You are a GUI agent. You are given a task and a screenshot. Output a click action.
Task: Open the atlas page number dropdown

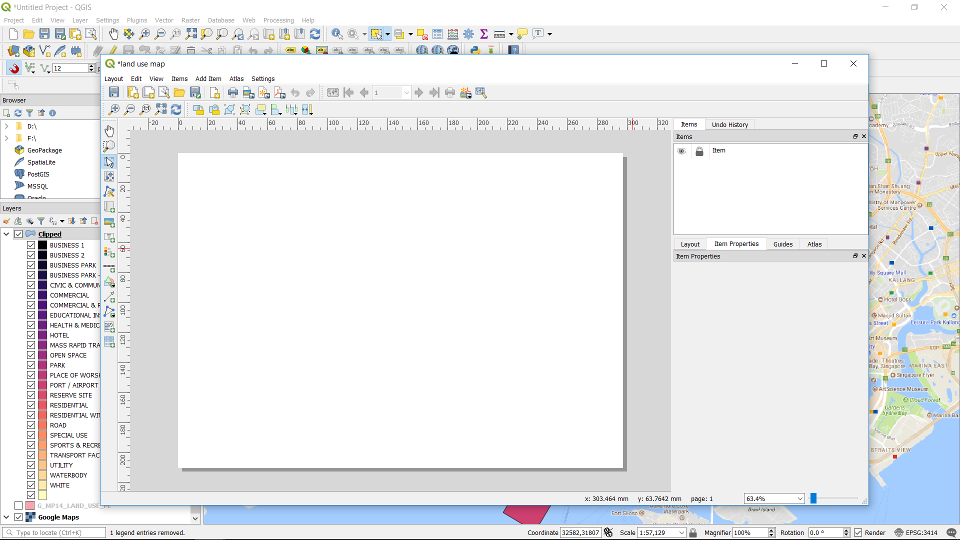pos(406,93)
